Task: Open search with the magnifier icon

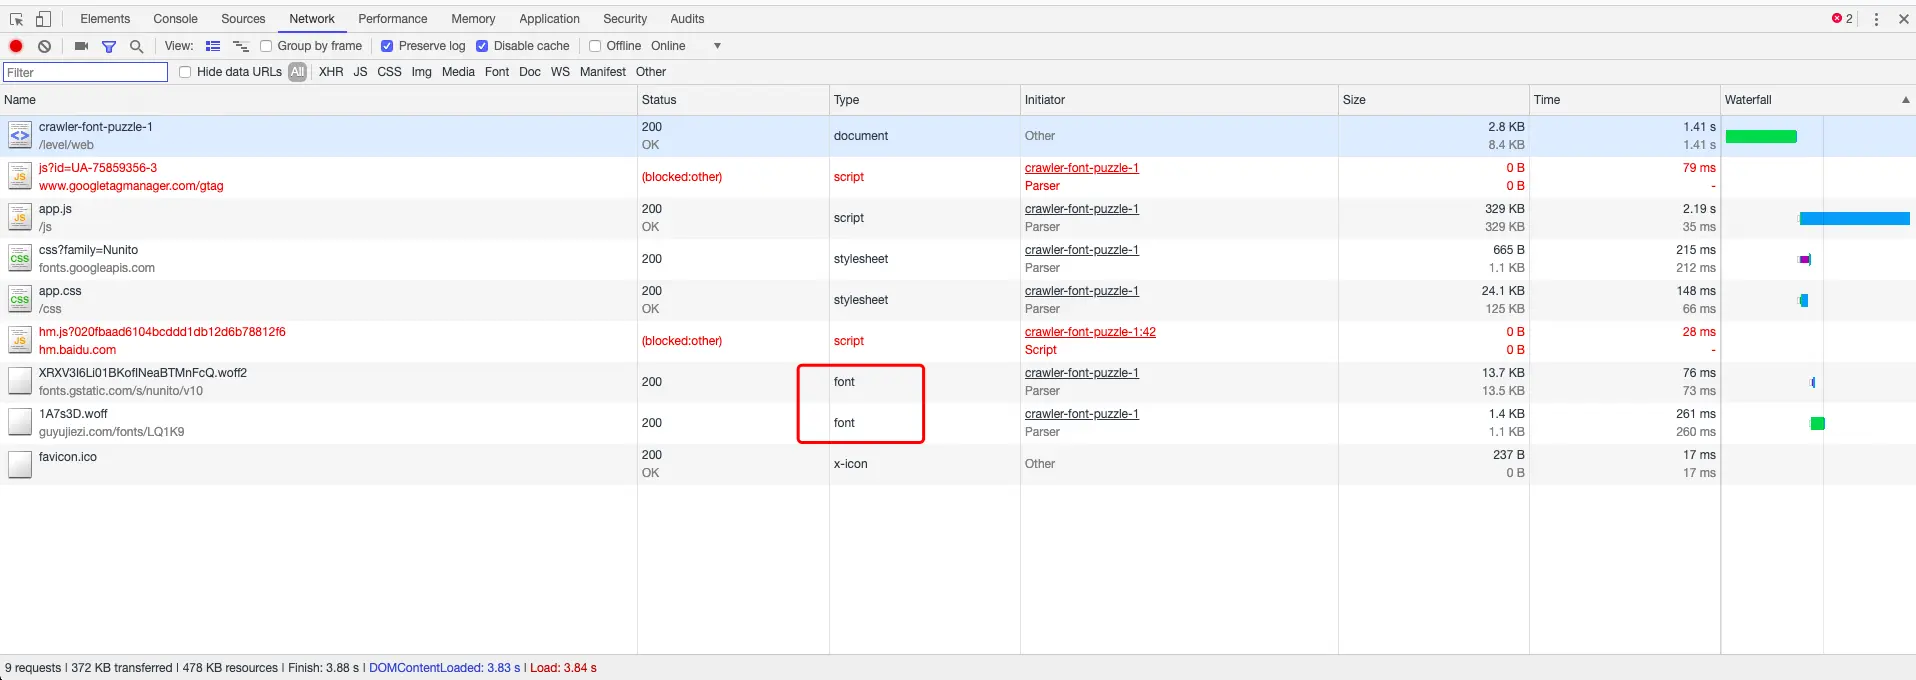Action: (137, 46)
